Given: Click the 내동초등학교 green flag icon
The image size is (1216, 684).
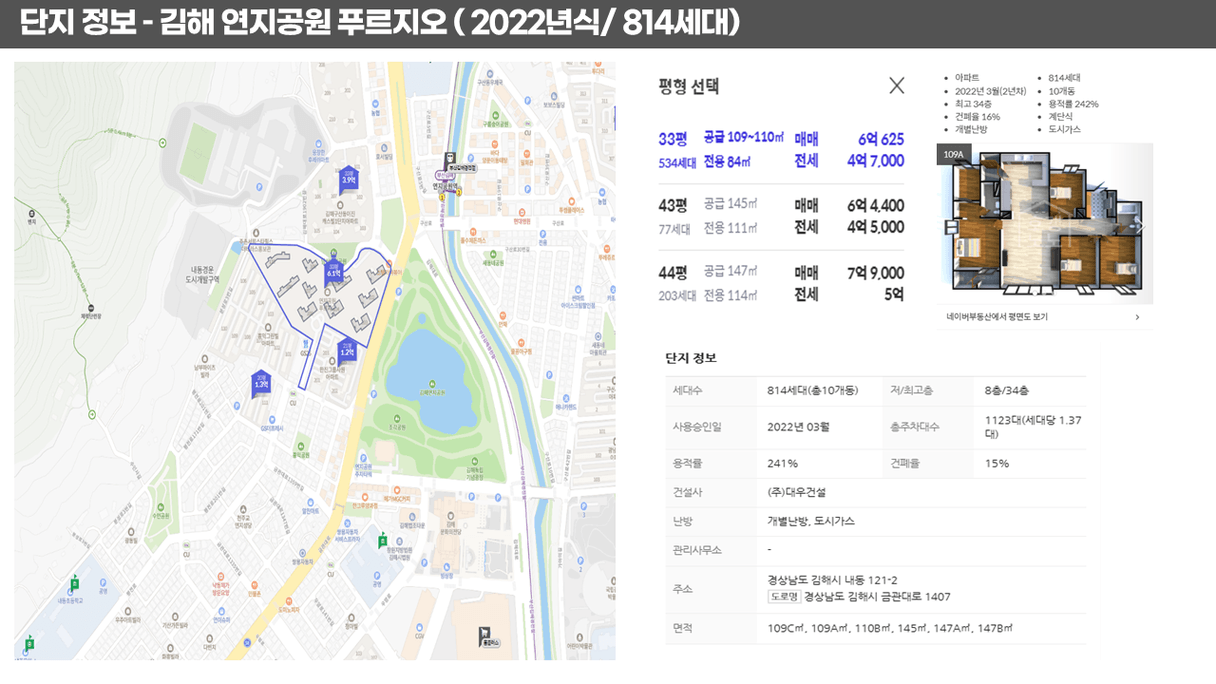Looking at the screenshot, I should coord(75,582).
